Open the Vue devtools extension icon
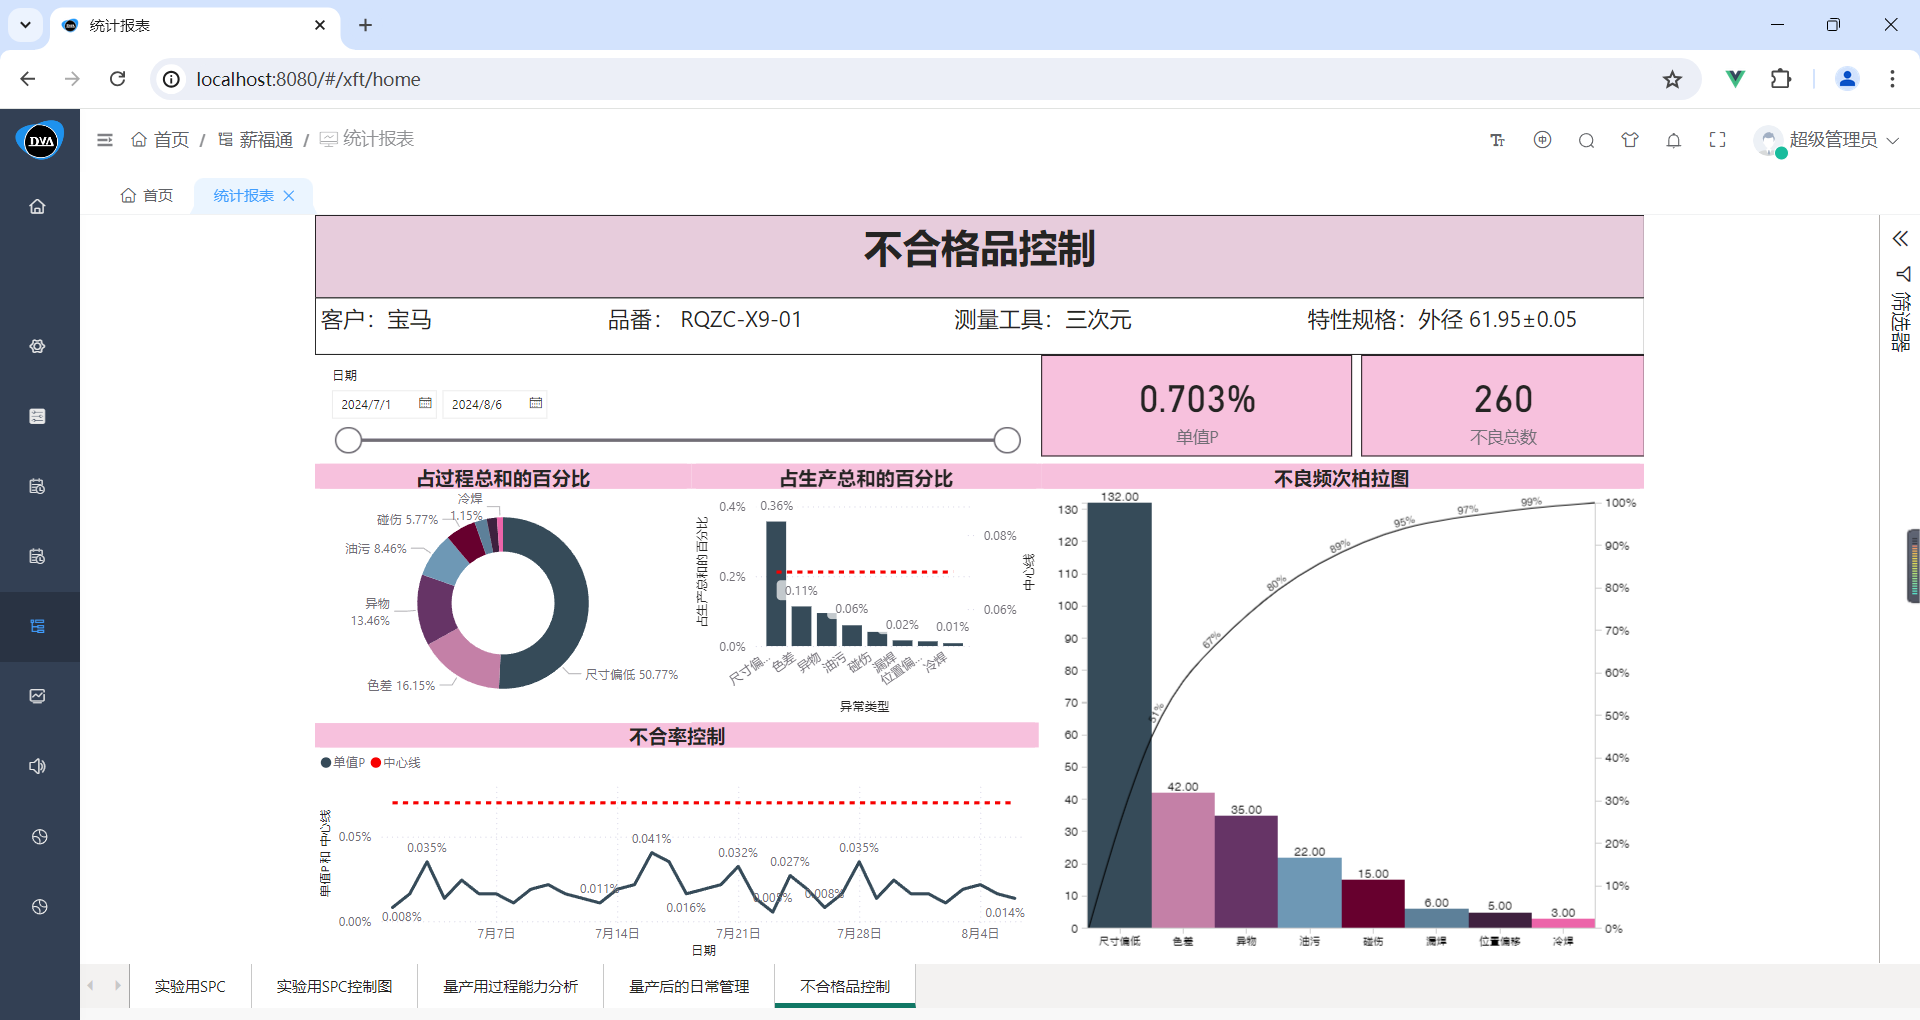 (x=1736, y=79)
